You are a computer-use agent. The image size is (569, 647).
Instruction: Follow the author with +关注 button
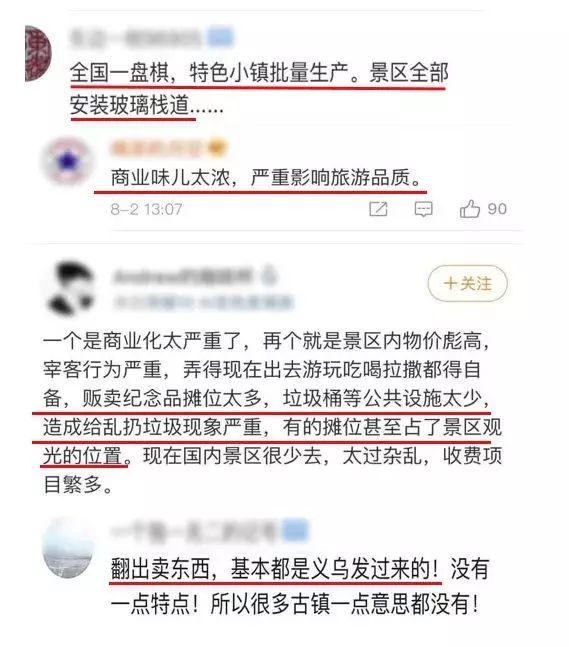point(467,283)
